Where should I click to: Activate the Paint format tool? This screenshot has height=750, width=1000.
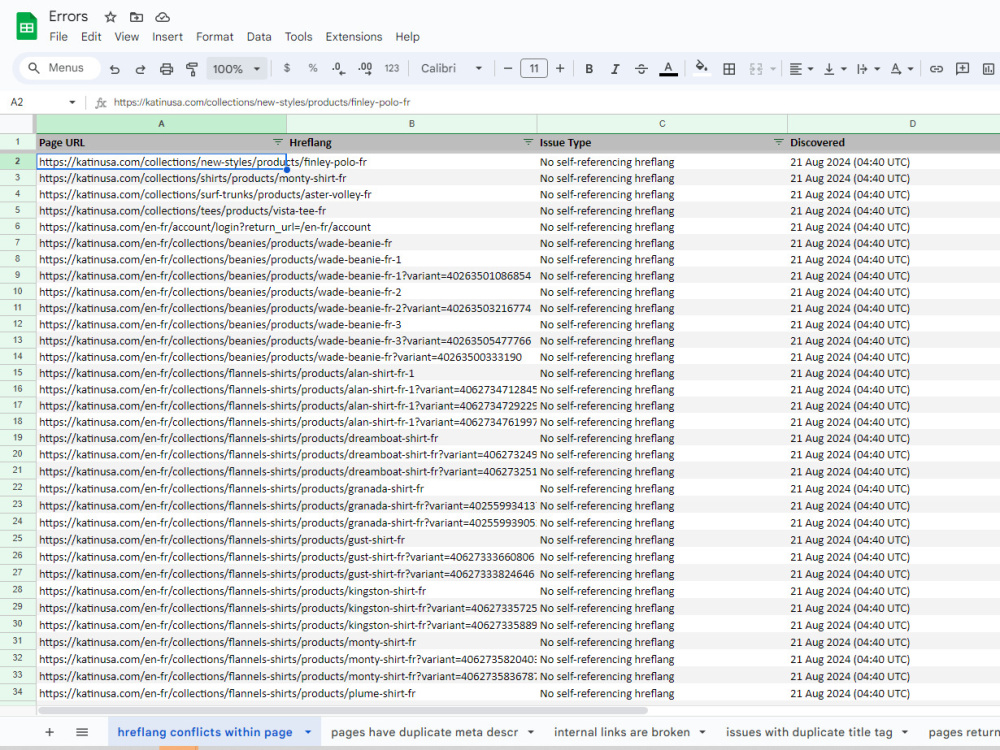tap(191, 69)
